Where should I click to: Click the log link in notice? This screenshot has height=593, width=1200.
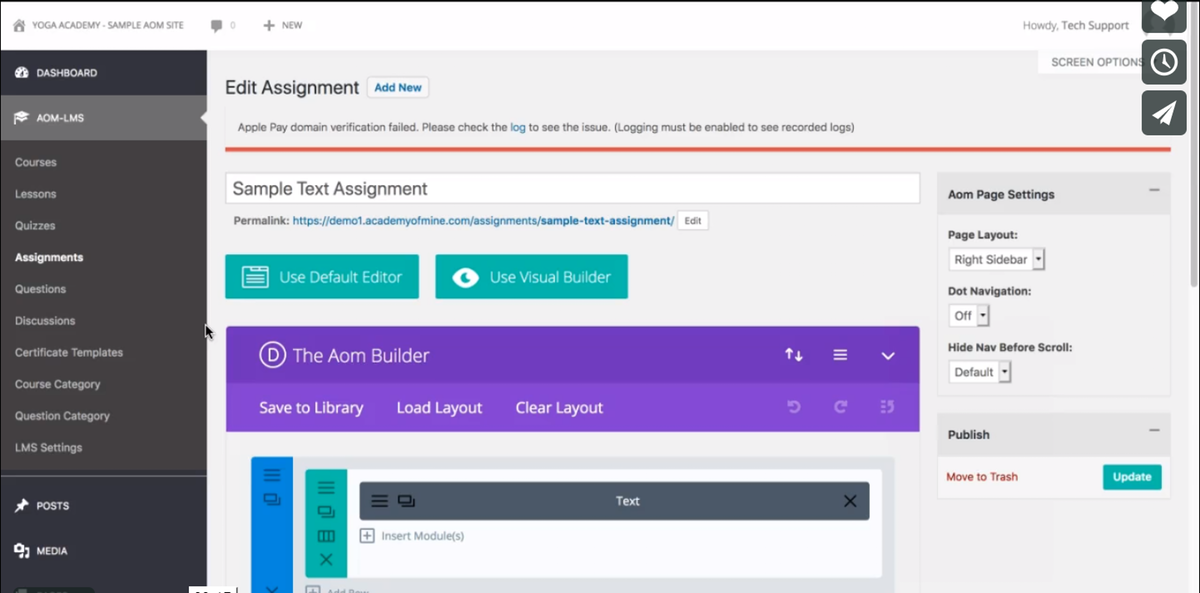pyautogui.click(x=518, y=127)
